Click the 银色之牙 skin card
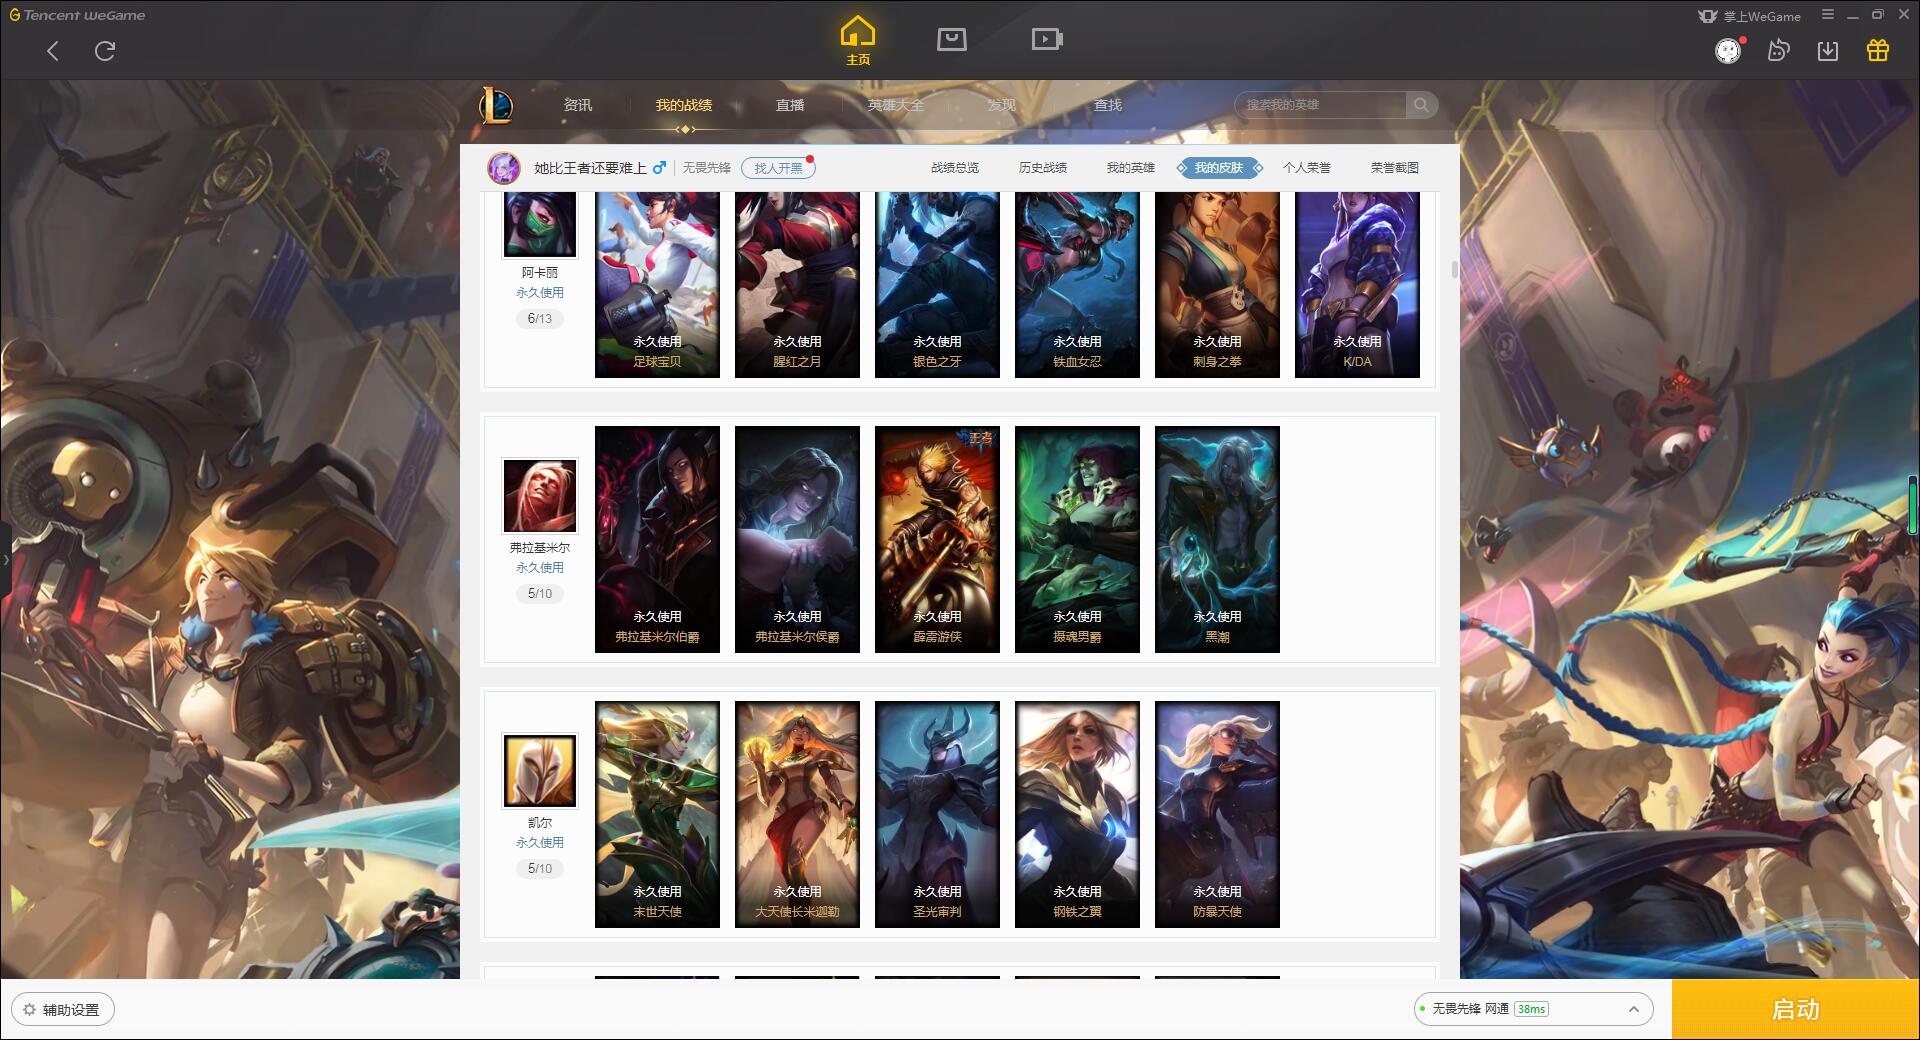Viewport: 1920px width, 1040px height. click(x=937, y=285)
